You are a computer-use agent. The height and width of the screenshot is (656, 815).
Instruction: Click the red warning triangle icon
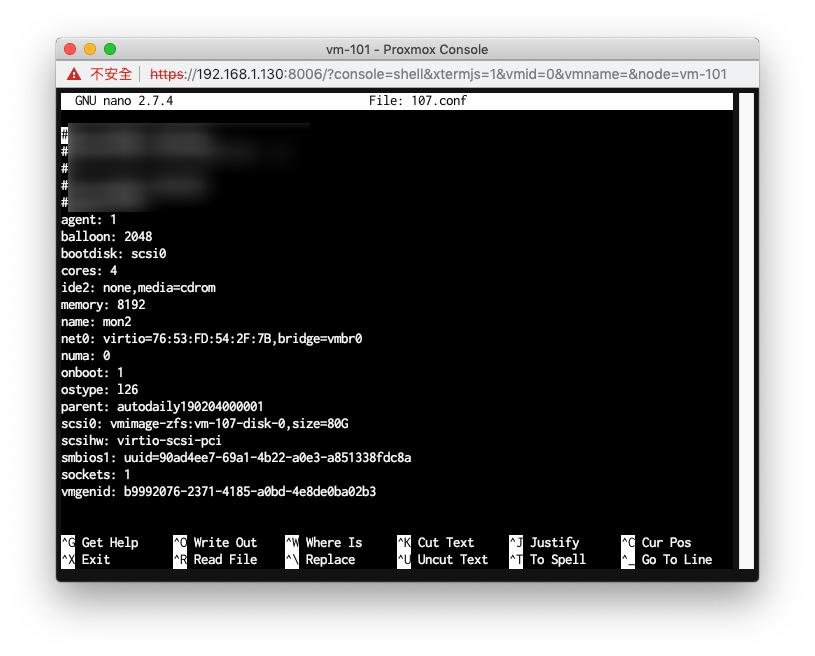74,74
